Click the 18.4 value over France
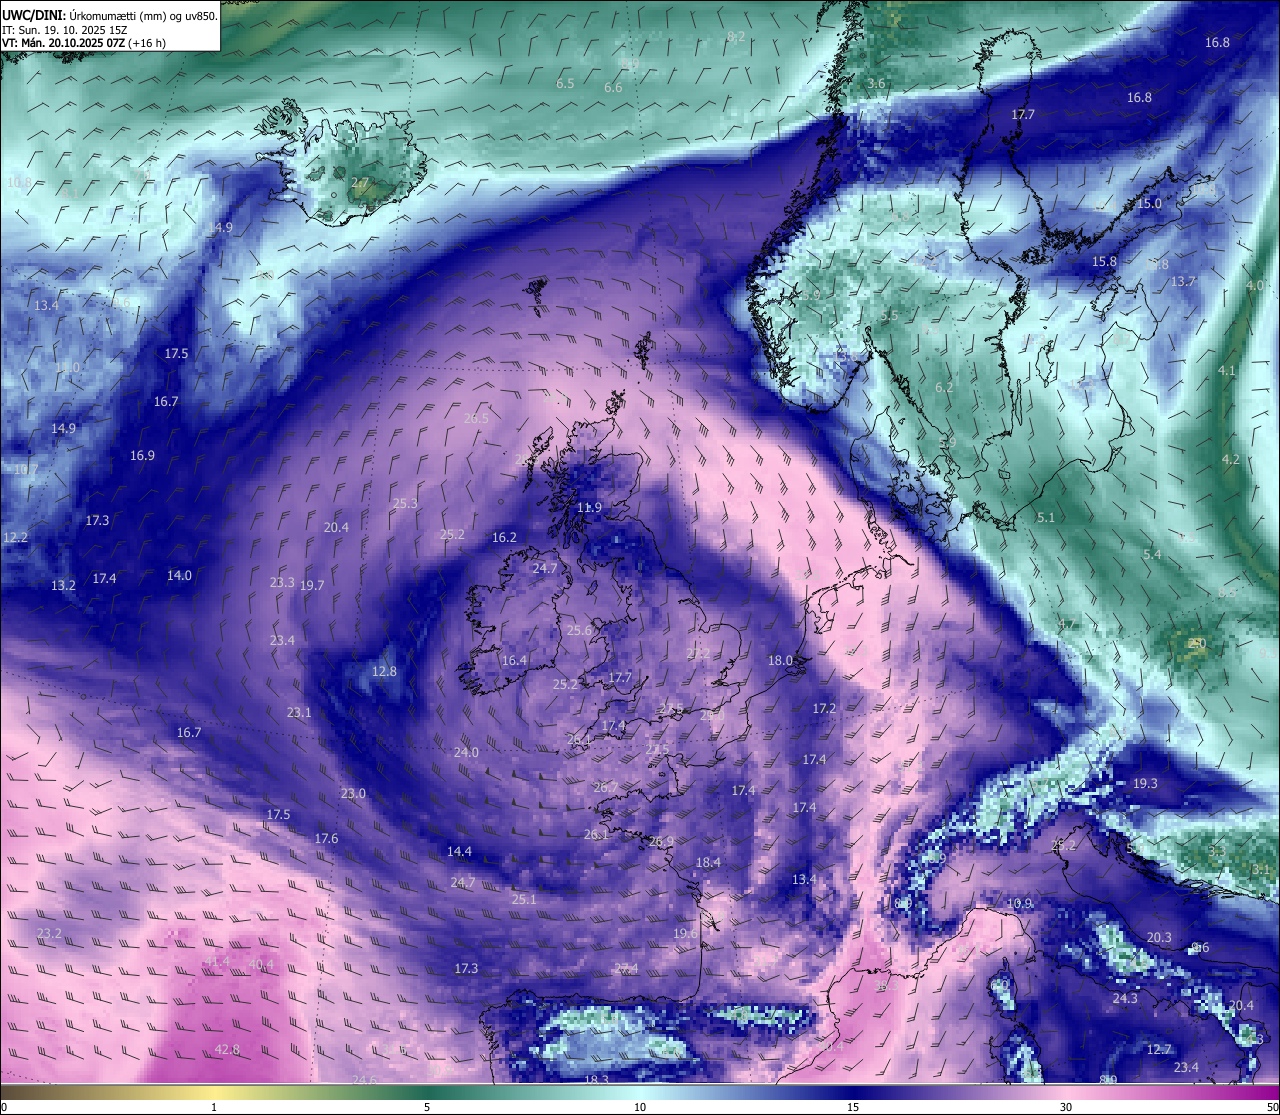Image resolution: width=1280 pixels, height=1115 pixels. [x=708, y=862]
